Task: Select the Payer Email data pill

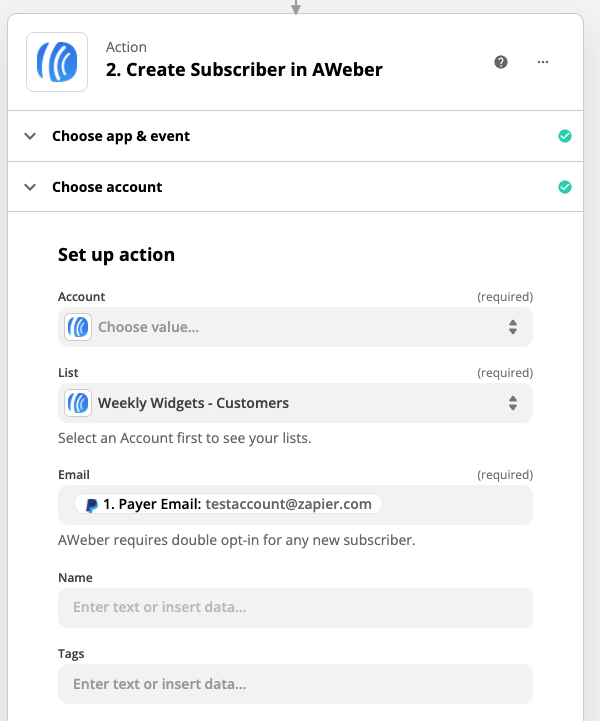Action: point(228,504)
